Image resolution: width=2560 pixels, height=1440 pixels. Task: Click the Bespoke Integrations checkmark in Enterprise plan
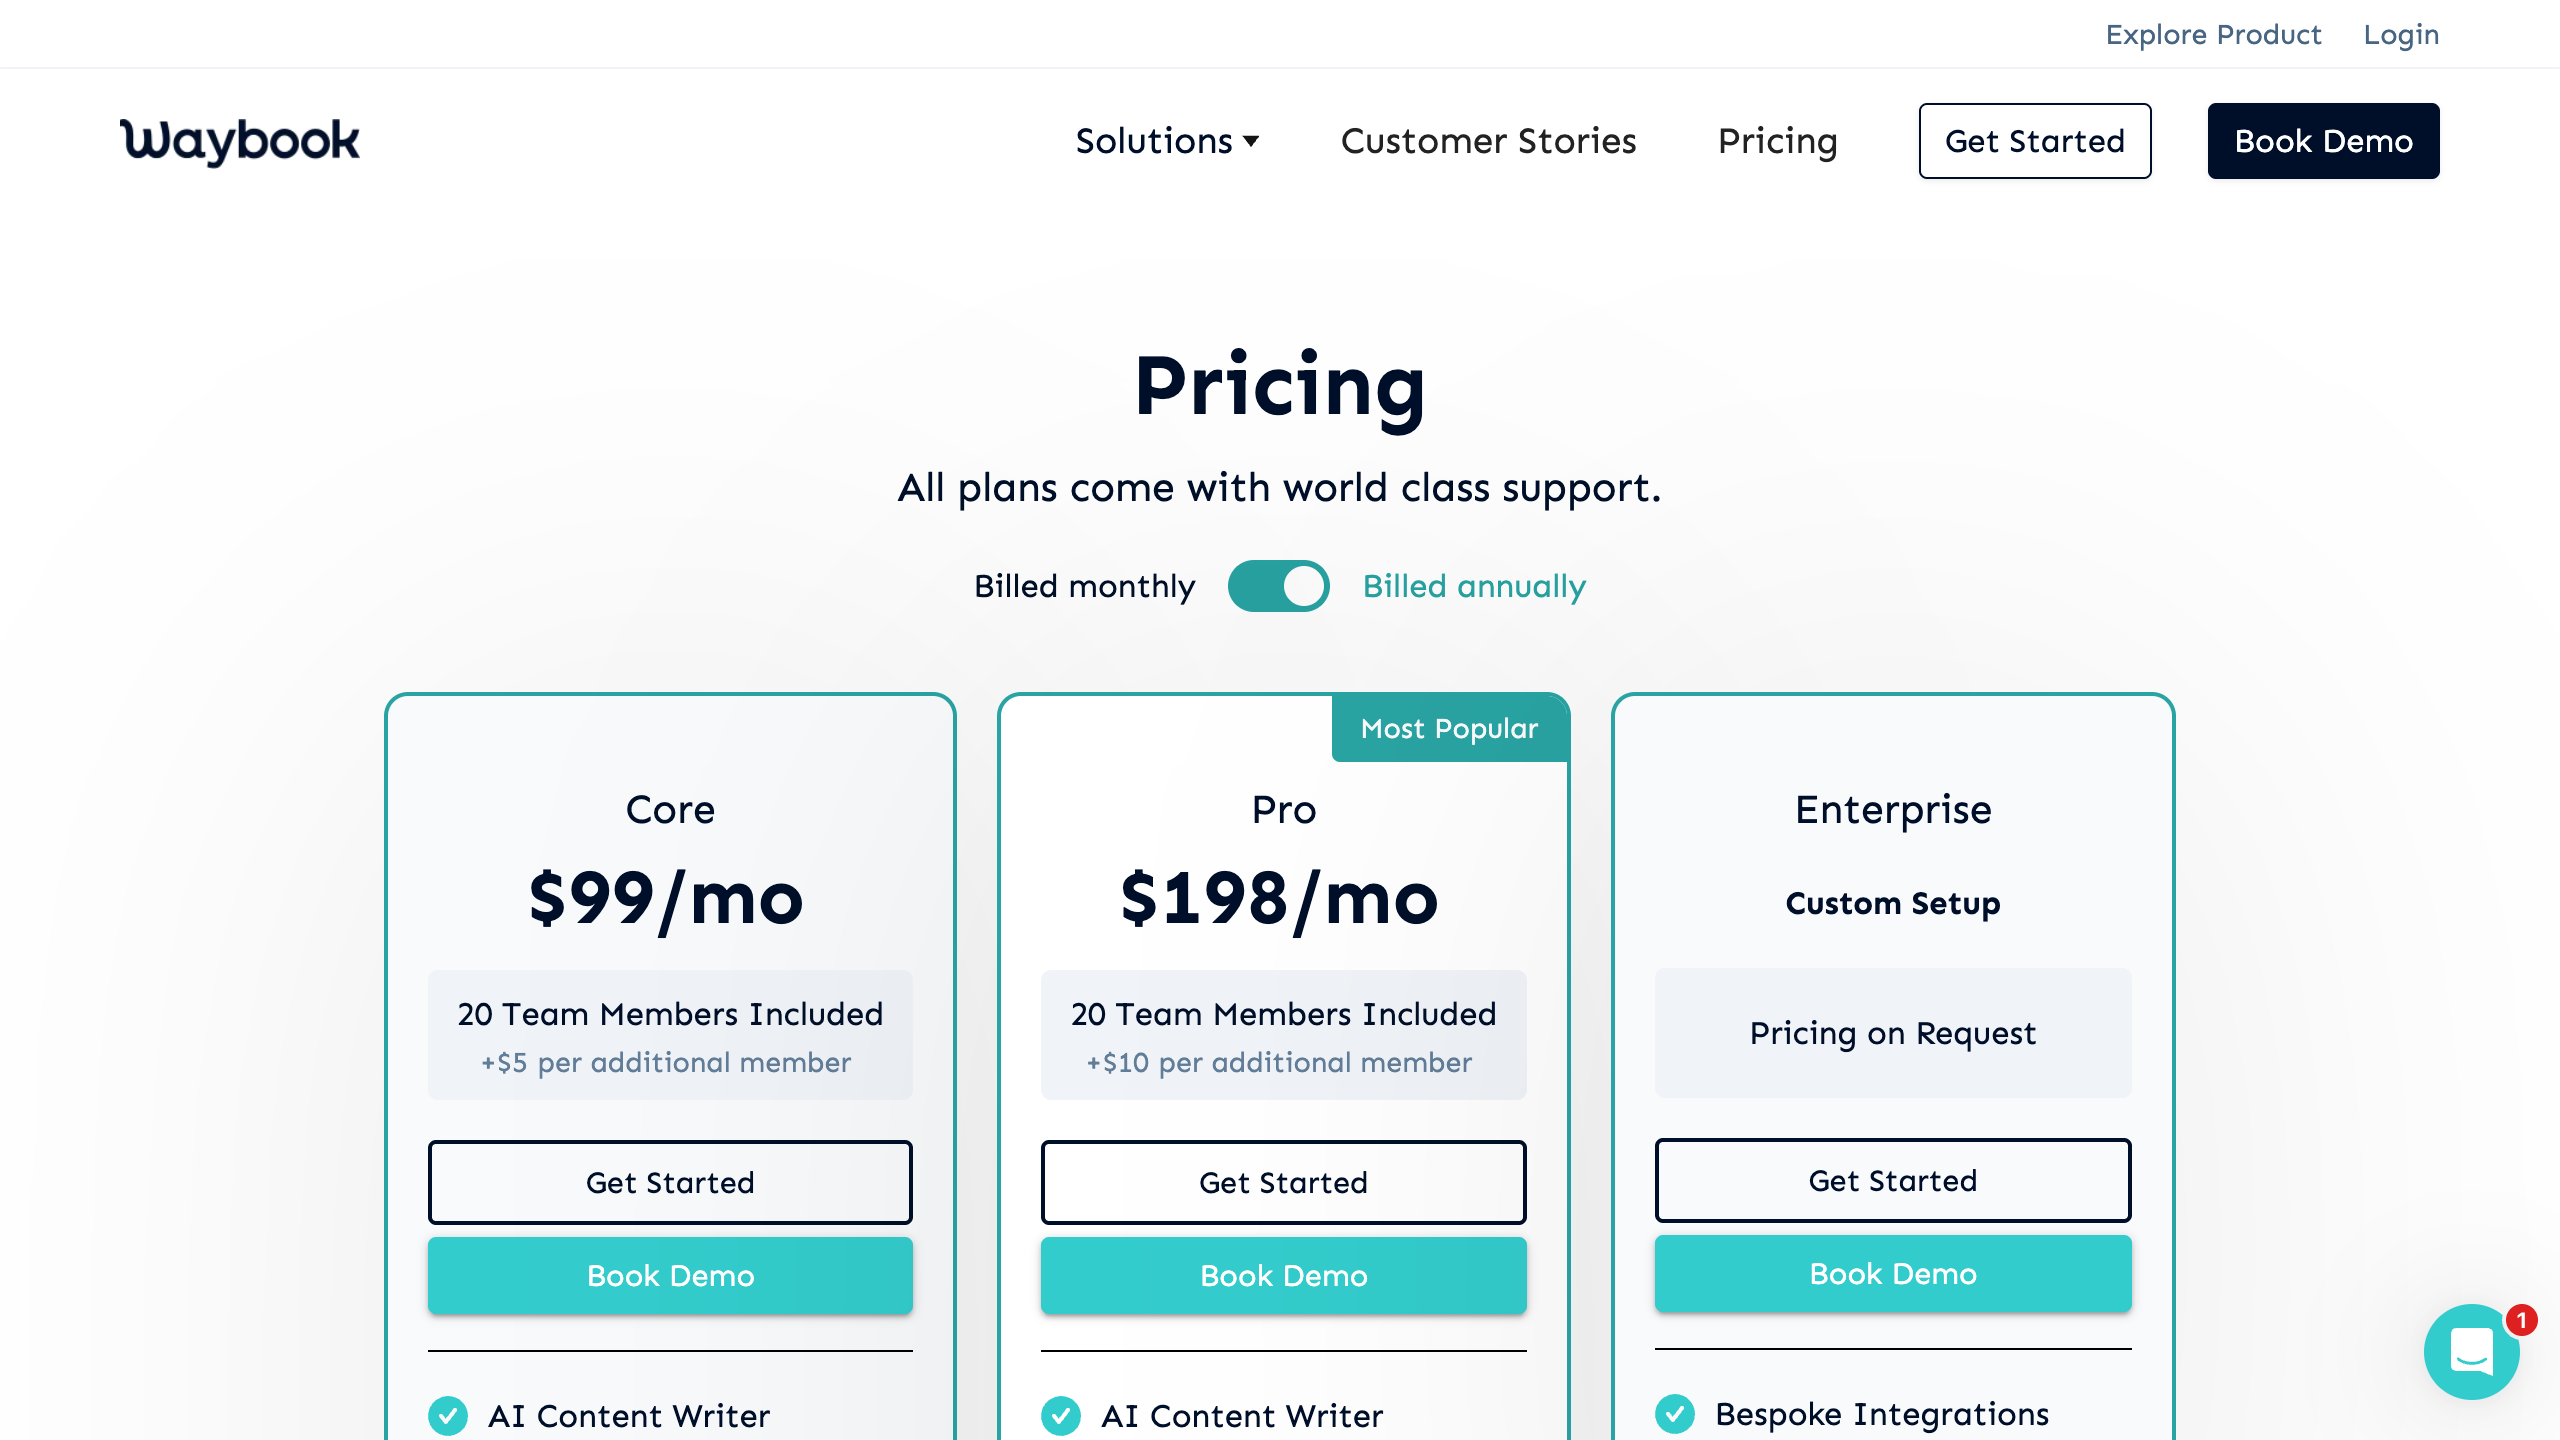pyautogui.click(x=1676, y=1413)
